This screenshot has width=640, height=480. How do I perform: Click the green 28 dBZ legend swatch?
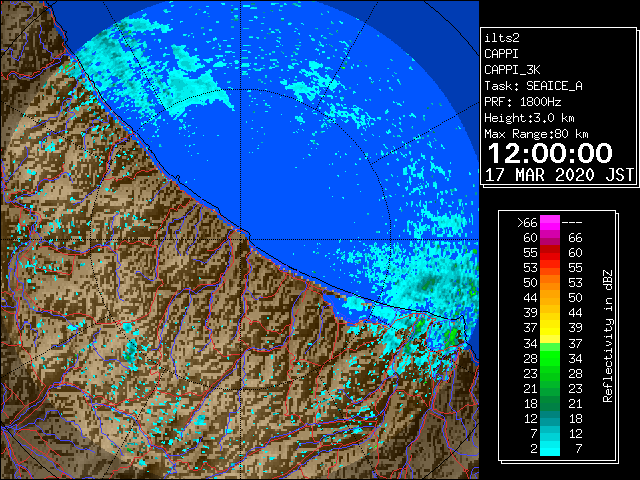tap(550, 358)
